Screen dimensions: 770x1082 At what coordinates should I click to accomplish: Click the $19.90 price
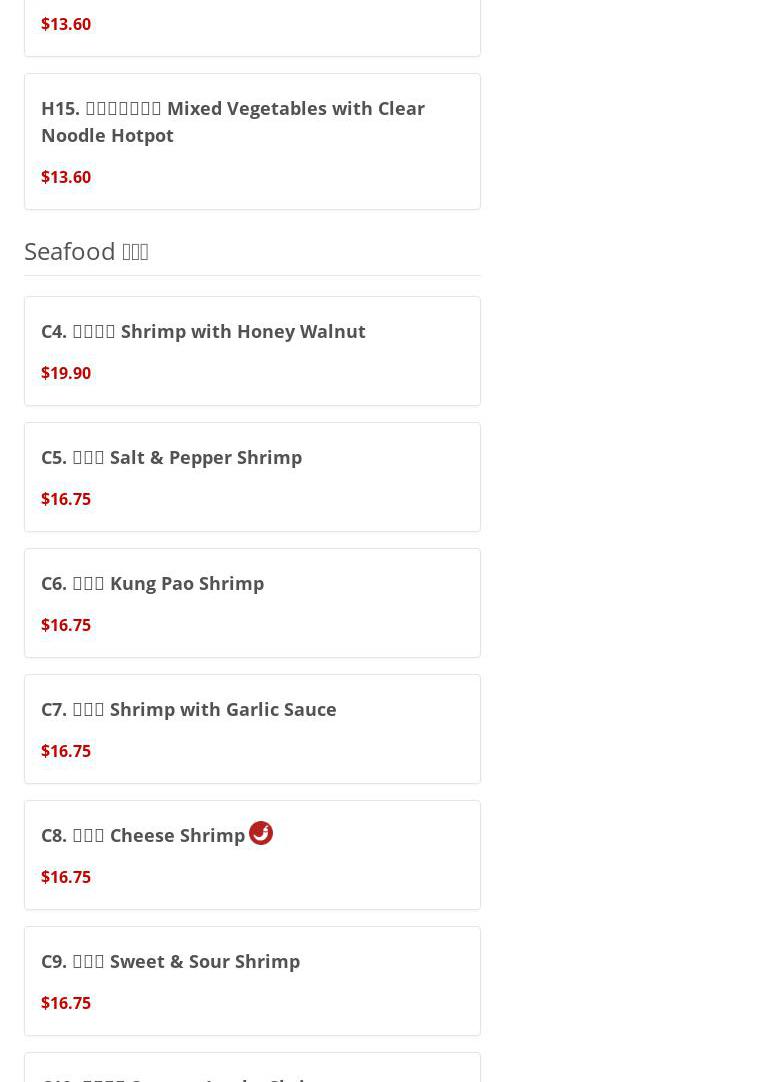coord(66,373)
